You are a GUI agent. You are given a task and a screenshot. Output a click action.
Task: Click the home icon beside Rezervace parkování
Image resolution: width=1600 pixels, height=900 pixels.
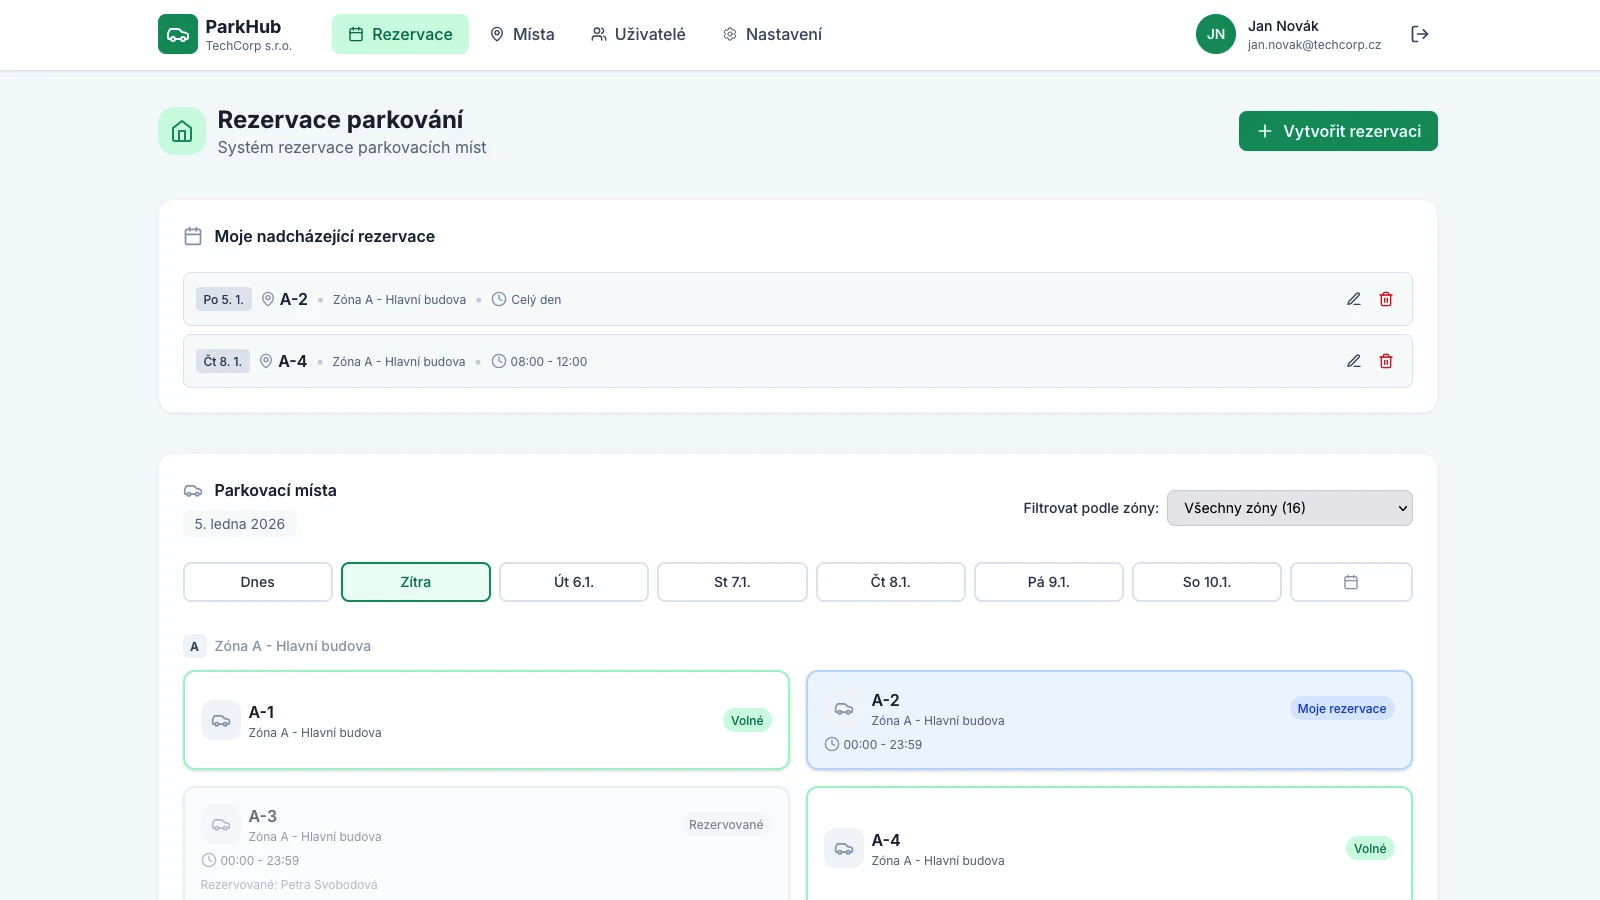[182, 131]
